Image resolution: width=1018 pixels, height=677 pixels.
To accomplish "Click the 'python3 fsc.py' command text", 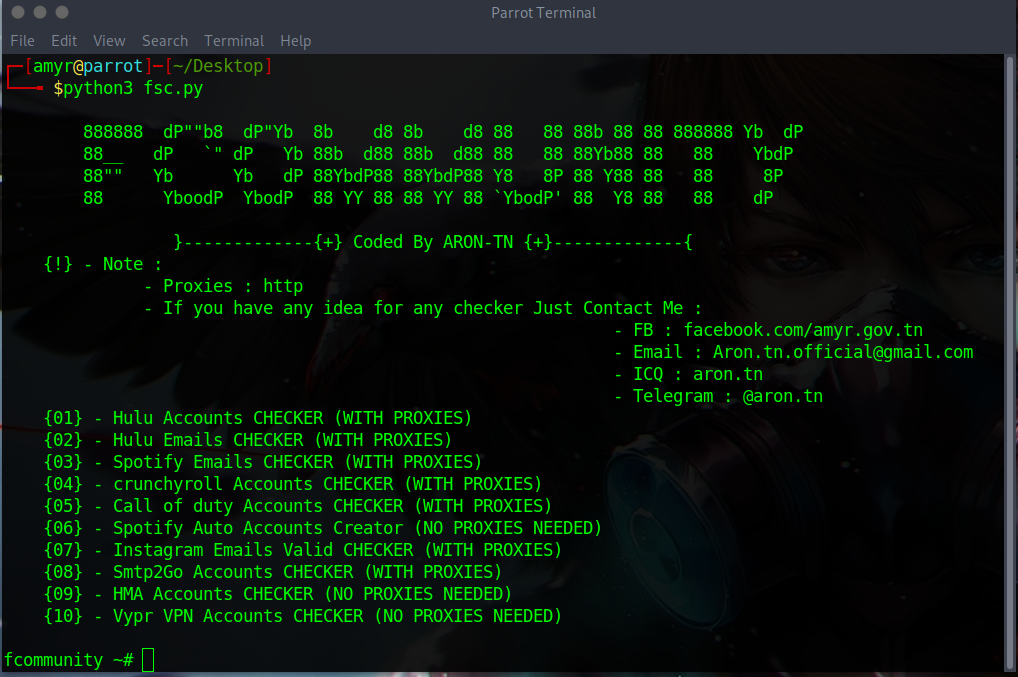I will [x=133, y=88].
